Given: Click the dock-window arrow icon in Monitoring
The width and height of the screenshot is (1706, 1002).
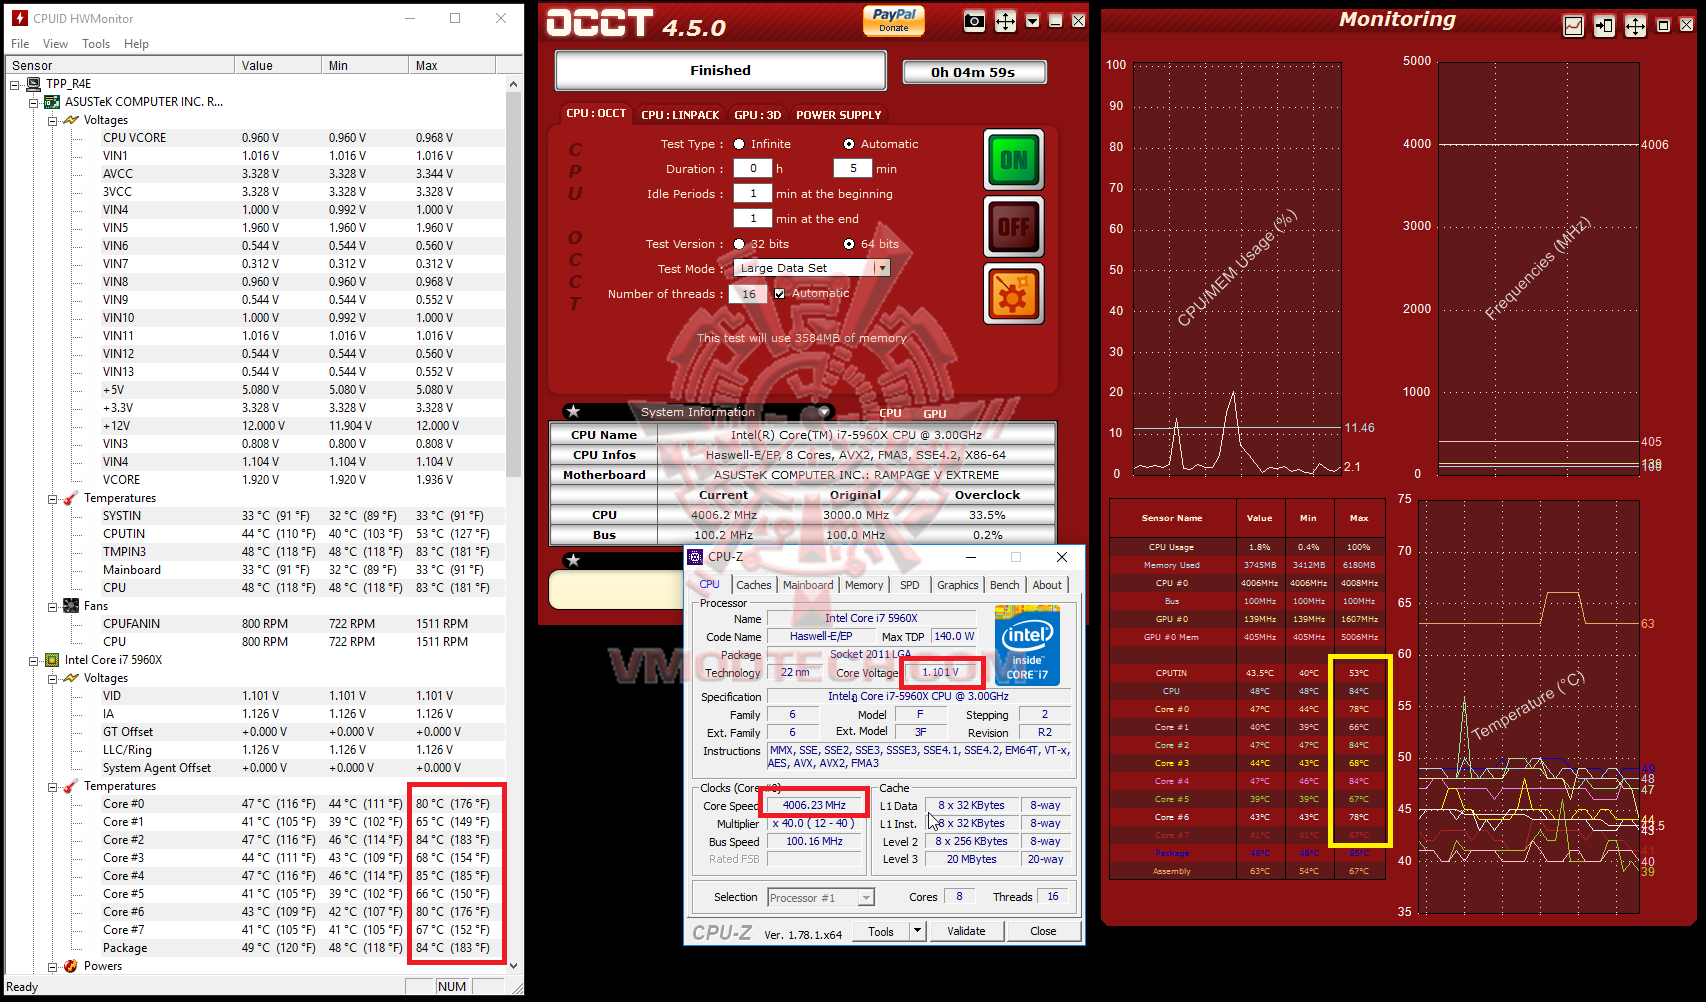Looking at the screenshot, I should [1604, 26].
